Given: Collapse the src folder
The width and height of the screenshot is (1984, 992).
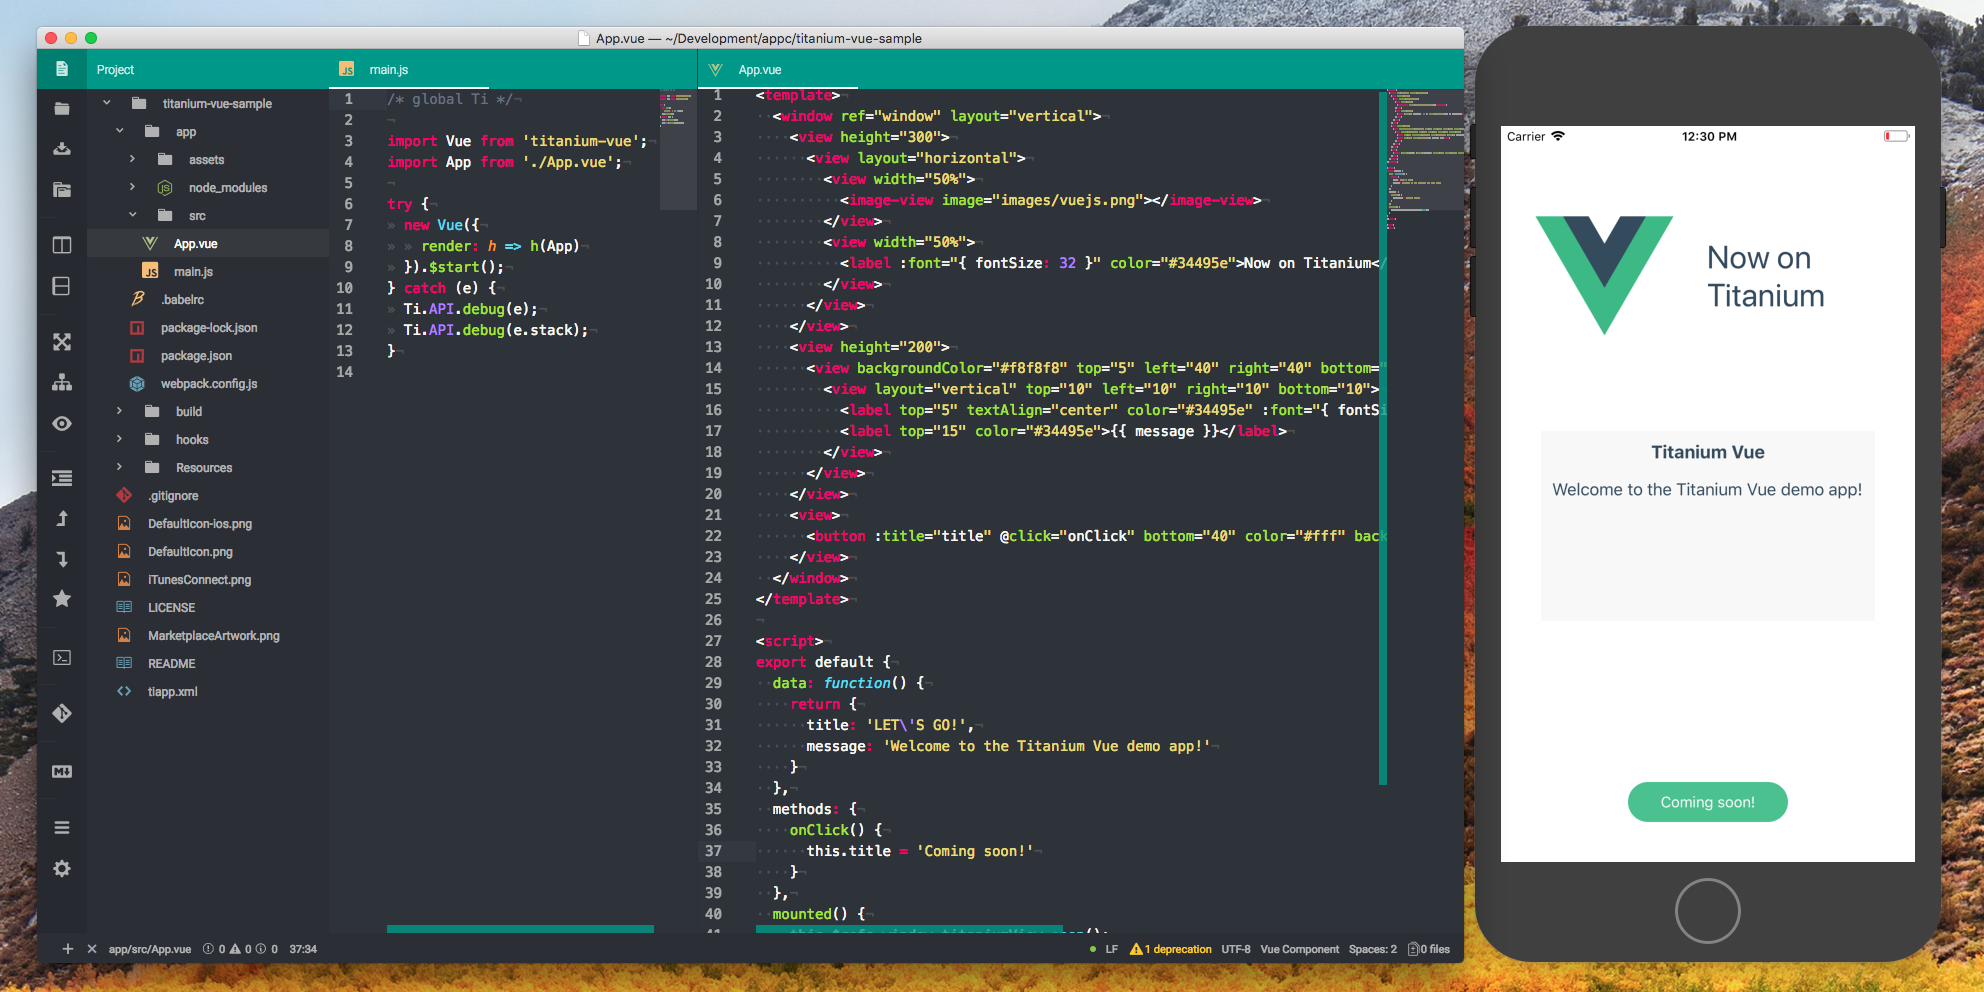Looking at the screenshot, I should [x=132, y=215].
